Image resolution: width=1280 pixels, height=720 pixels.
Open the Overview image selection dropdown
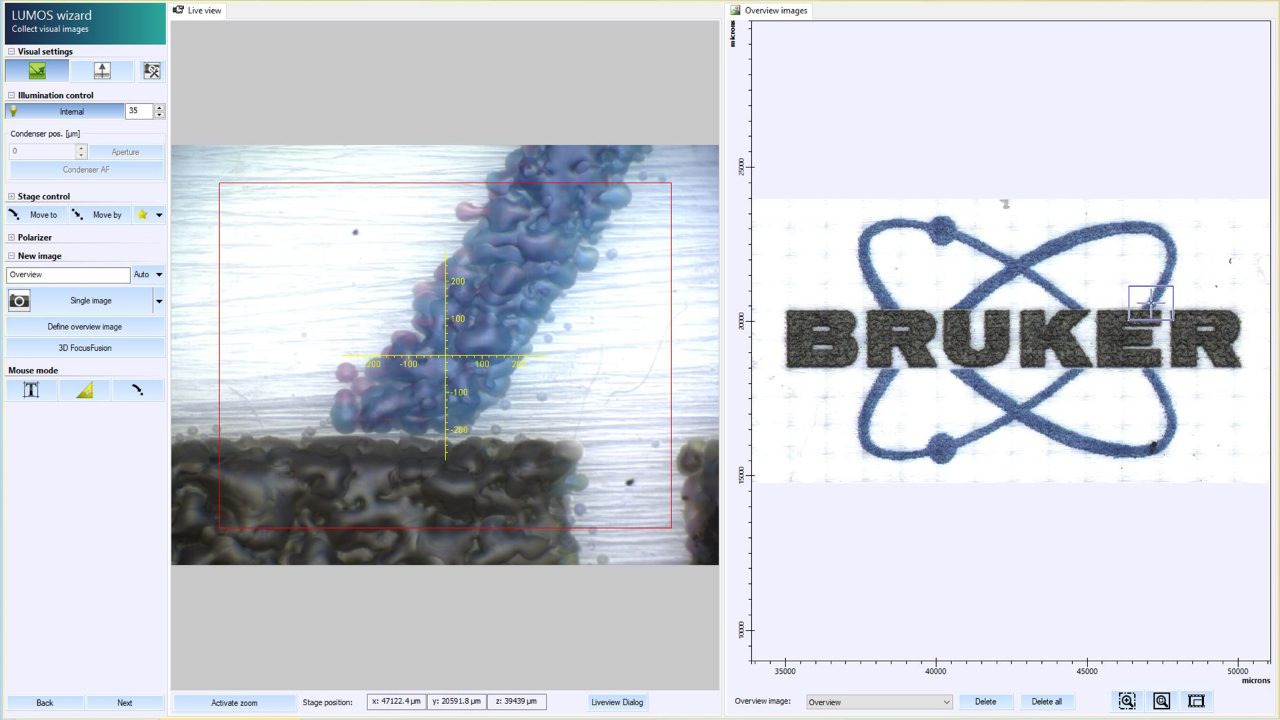tap(879, 702)
